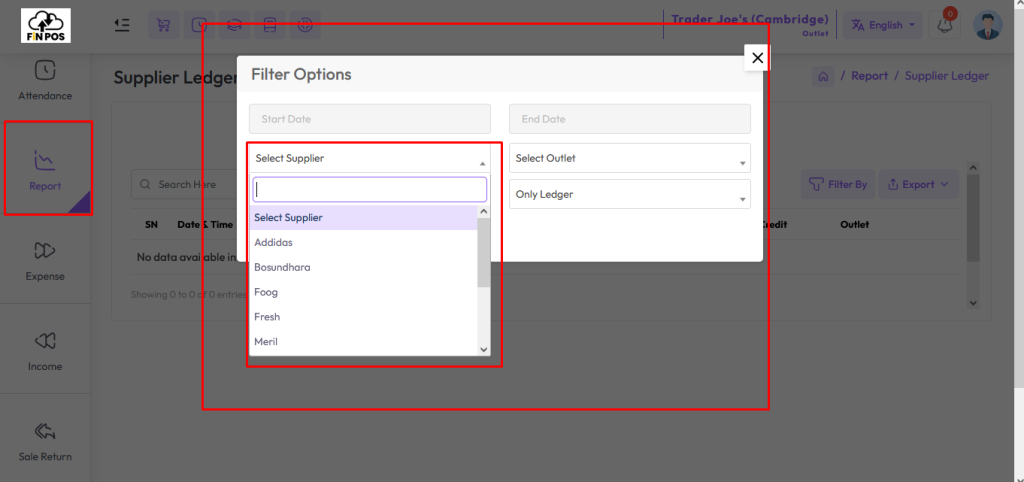Select Fresh from supplier list
Viewport: 1024px width, 482px height.
[x=364, y=317]
